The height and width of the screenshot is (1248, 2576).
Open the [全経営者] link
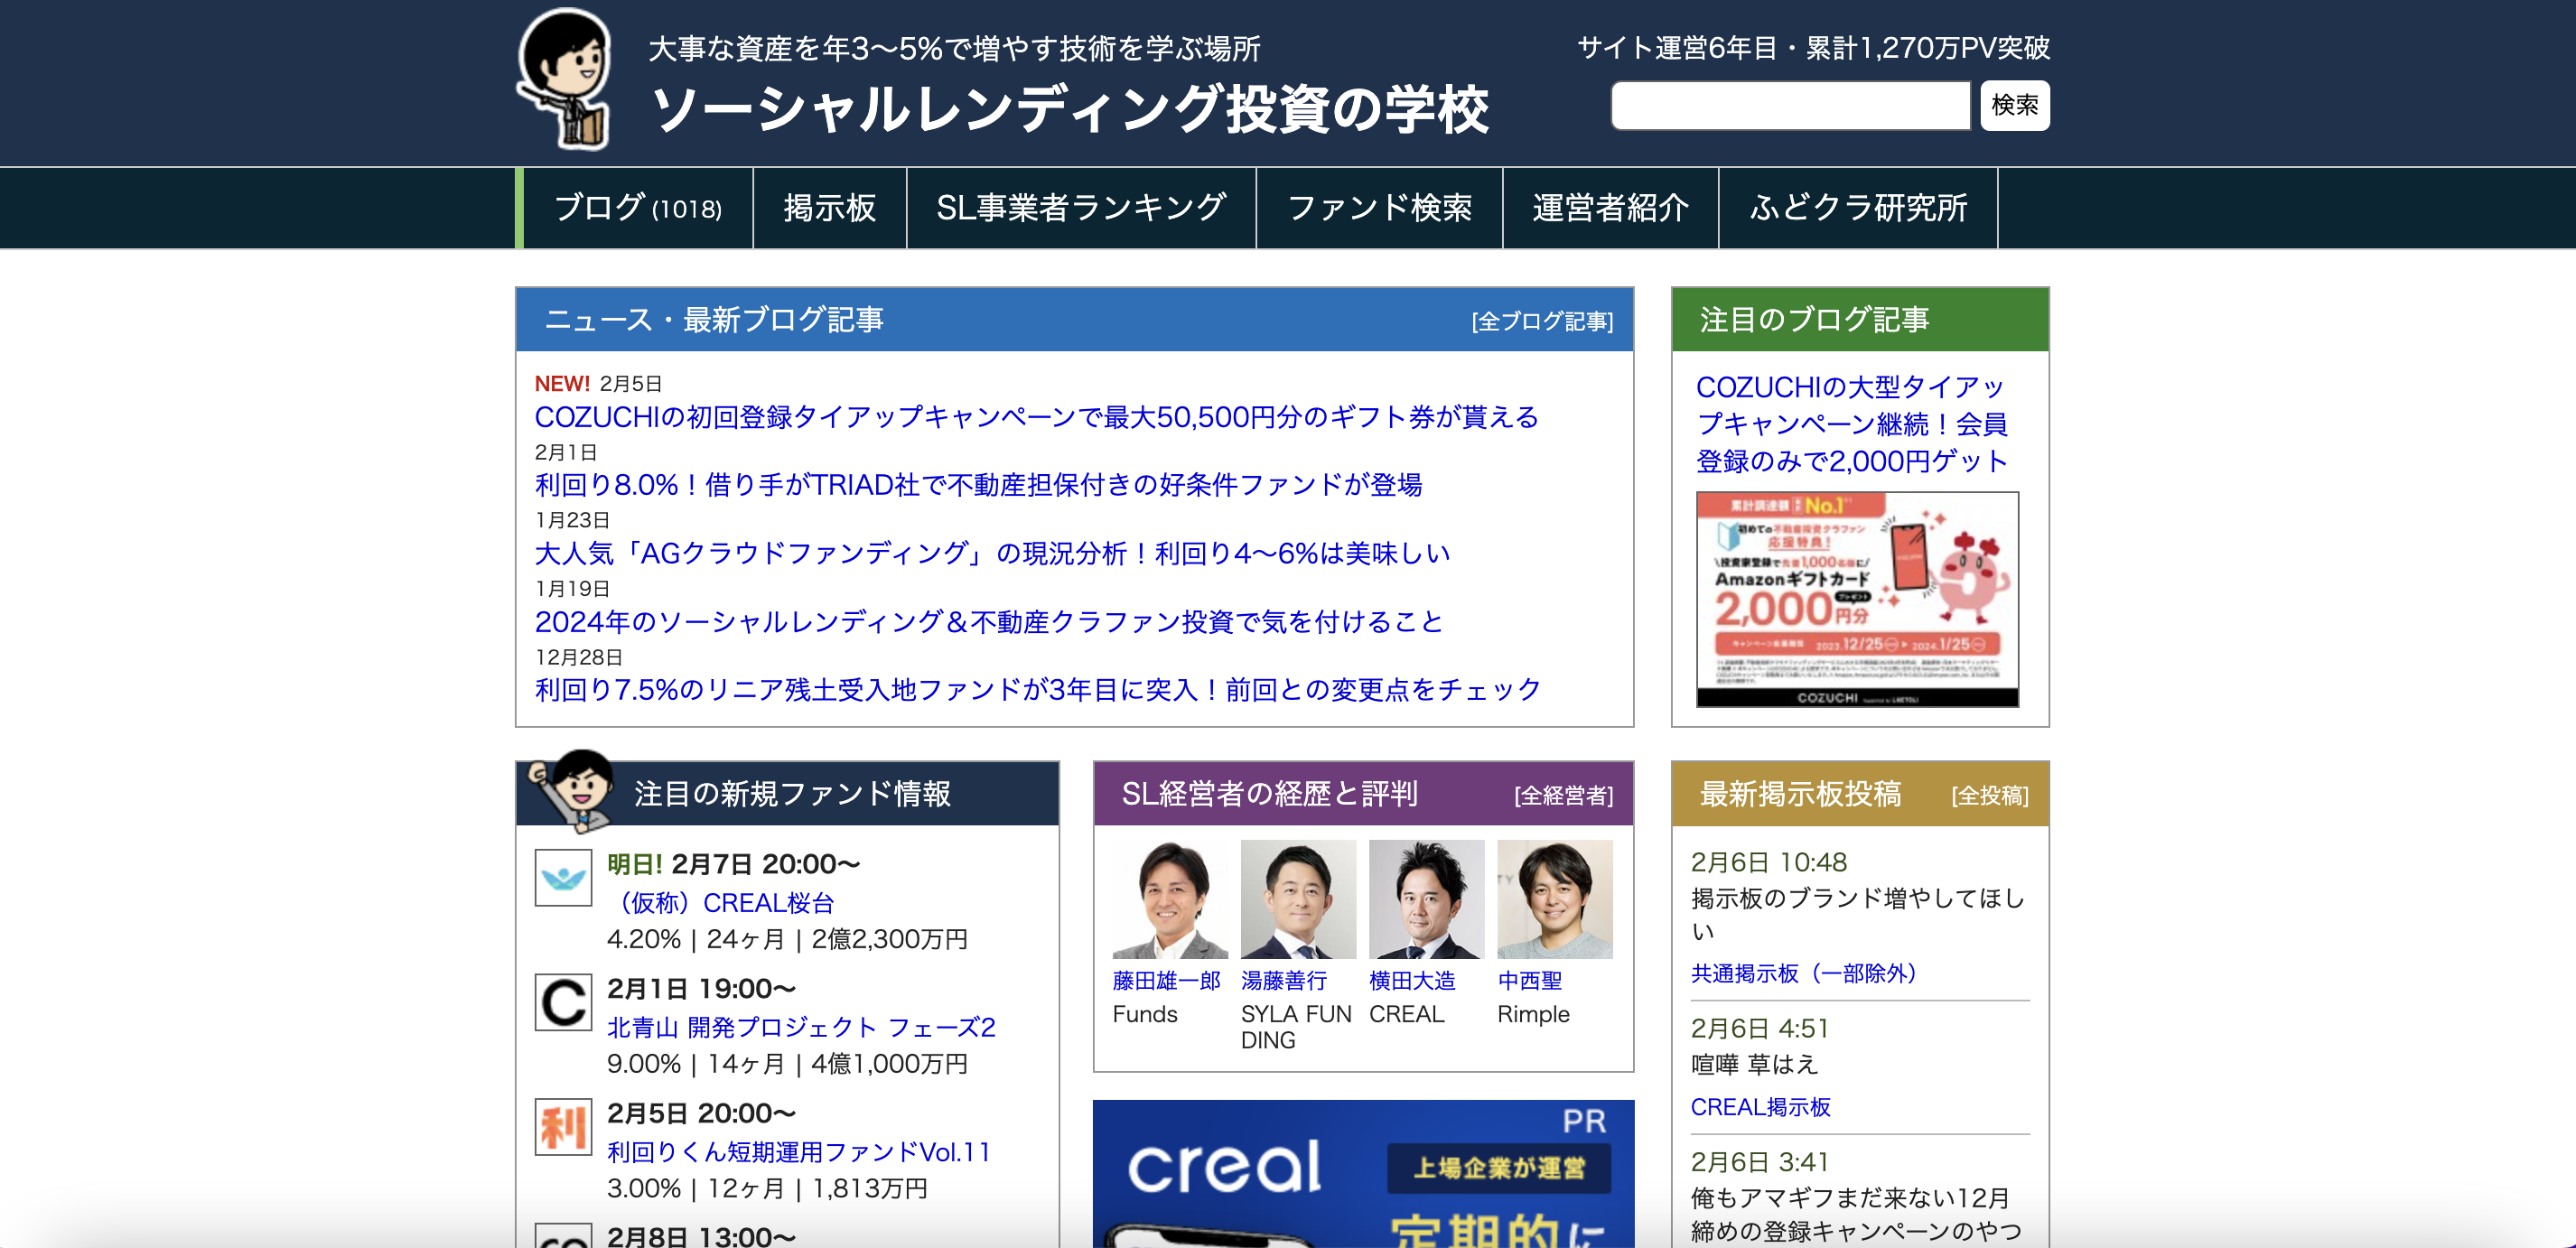pyautogui.click(x=1564, y=795)
